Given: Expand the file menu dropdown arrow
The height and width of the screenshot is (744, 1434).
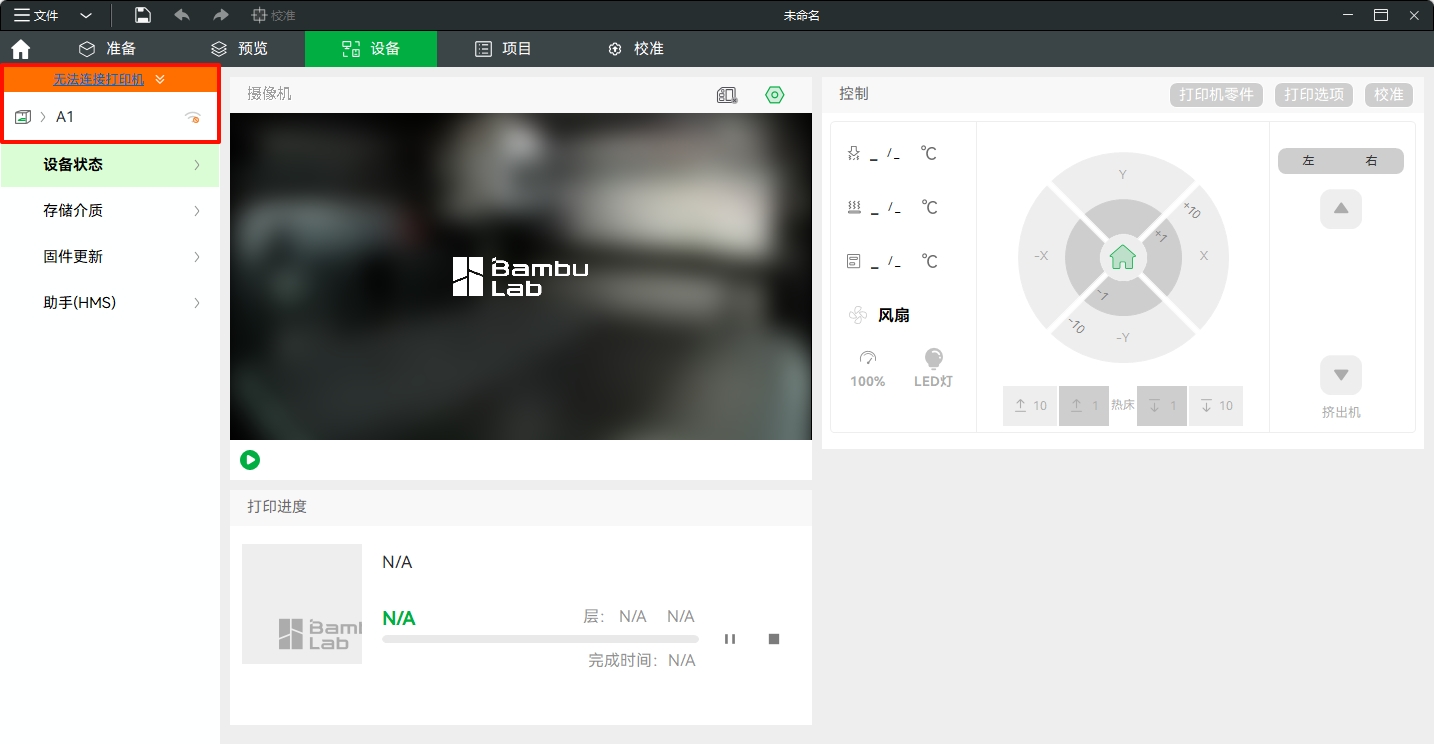Looking at the screenshot, I should point(86,16).
